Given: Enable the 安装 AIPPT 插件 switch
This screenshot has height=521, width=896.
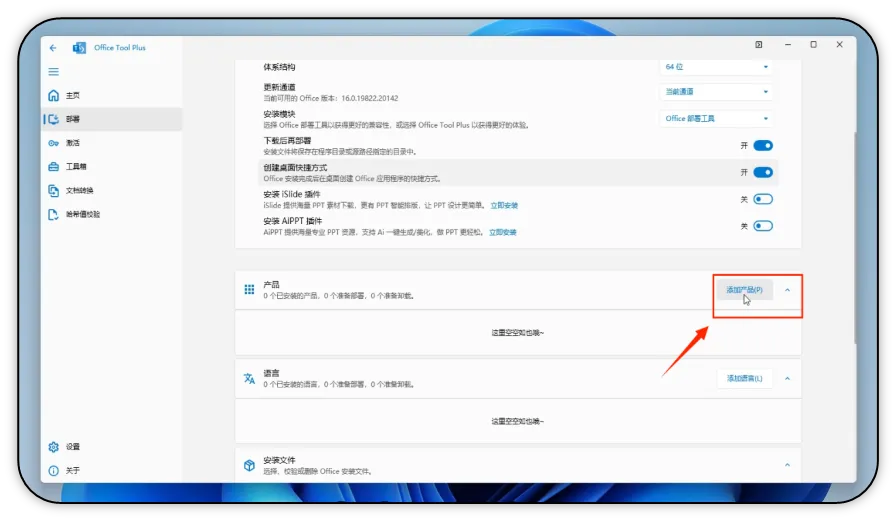Looking at the screenshot, I should [x=763, y=226].
